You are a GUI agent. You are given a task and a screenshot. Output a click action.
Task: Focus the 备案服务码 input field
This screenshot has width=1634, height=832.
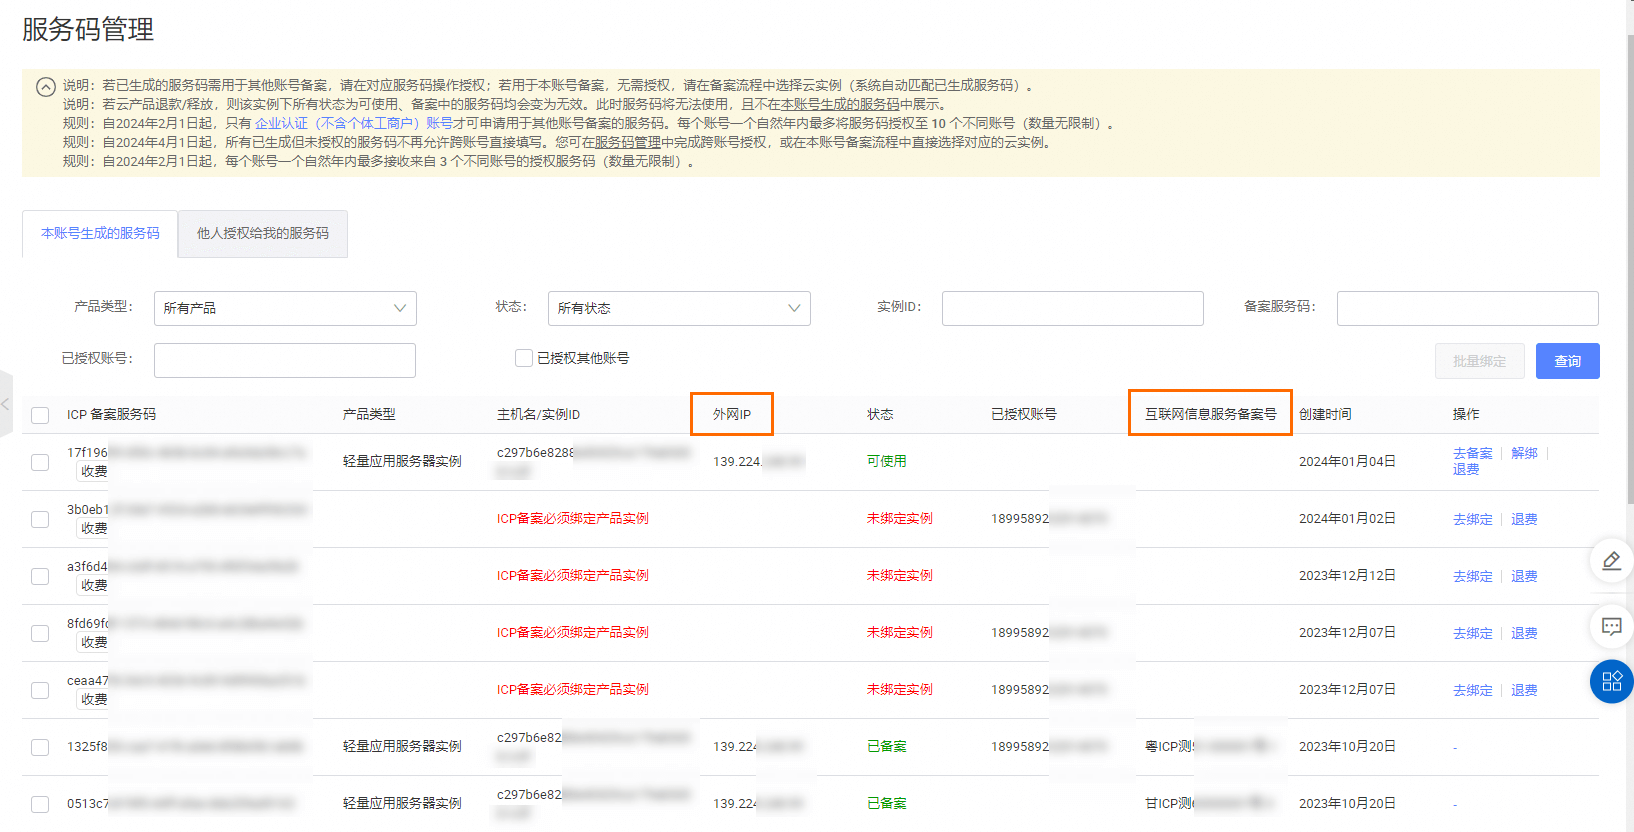[x=1467, y=308]
